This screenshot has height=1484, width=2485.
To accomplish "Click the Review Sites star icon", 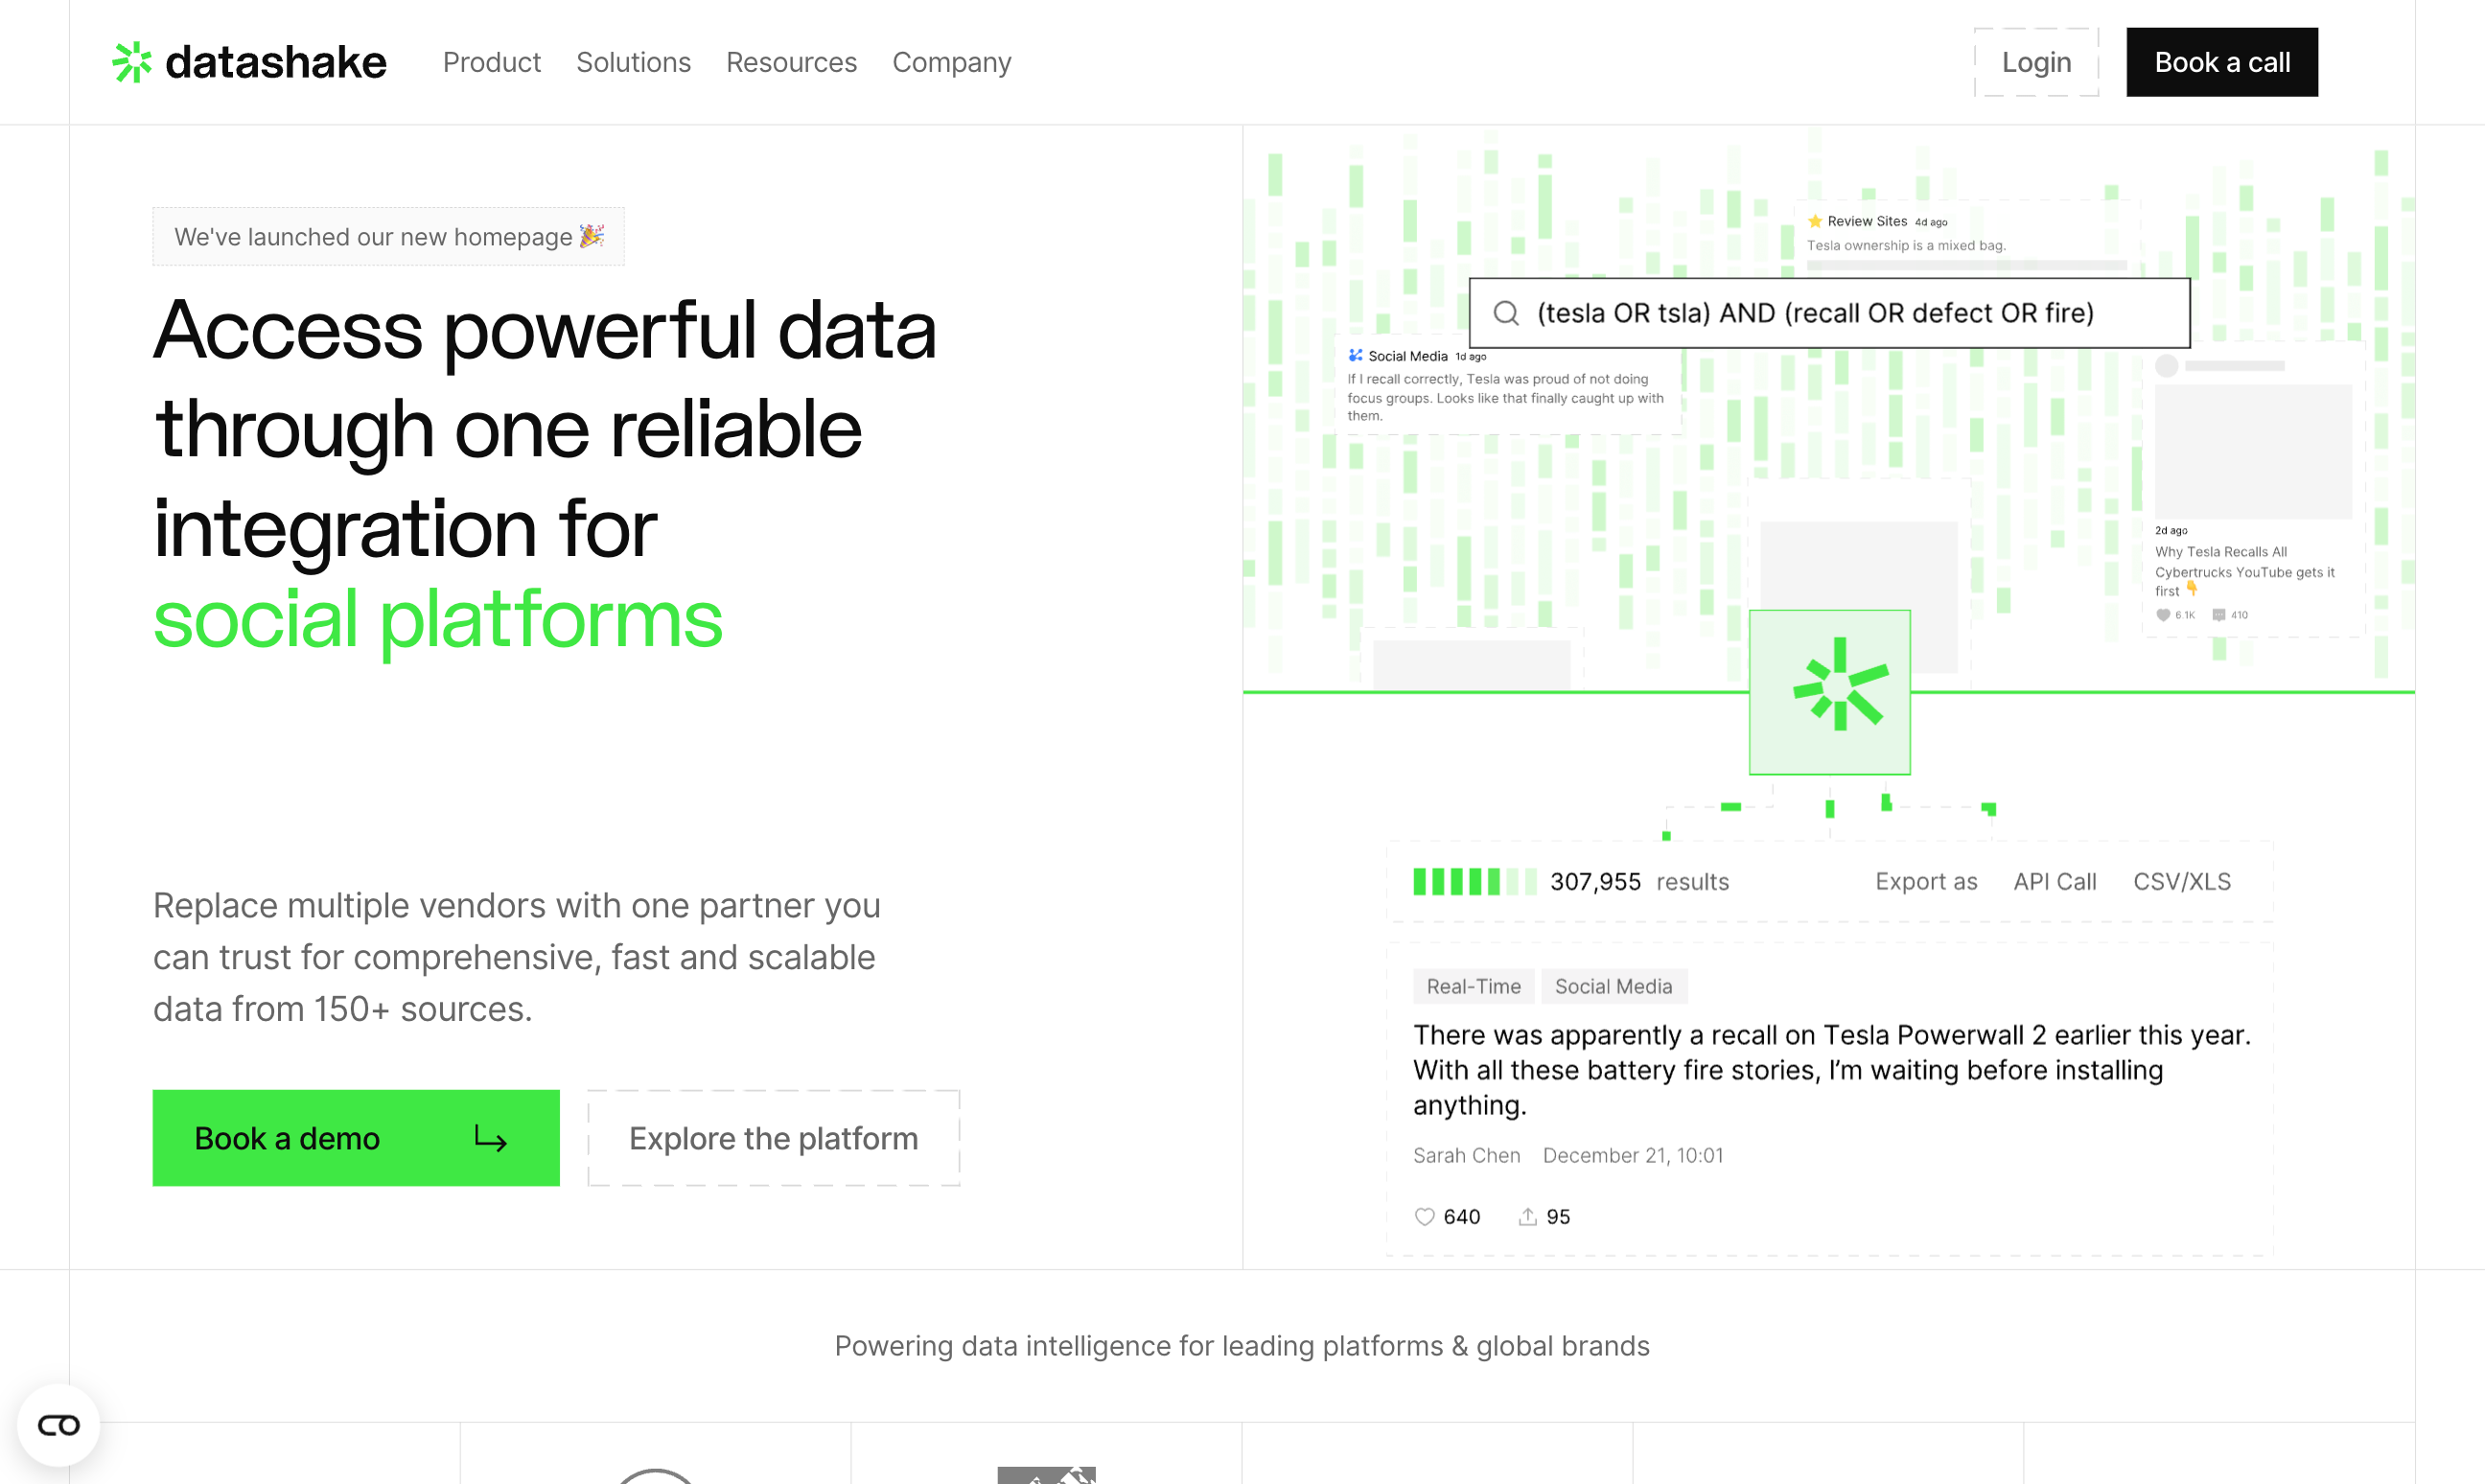I will [x=1814, y=220].
